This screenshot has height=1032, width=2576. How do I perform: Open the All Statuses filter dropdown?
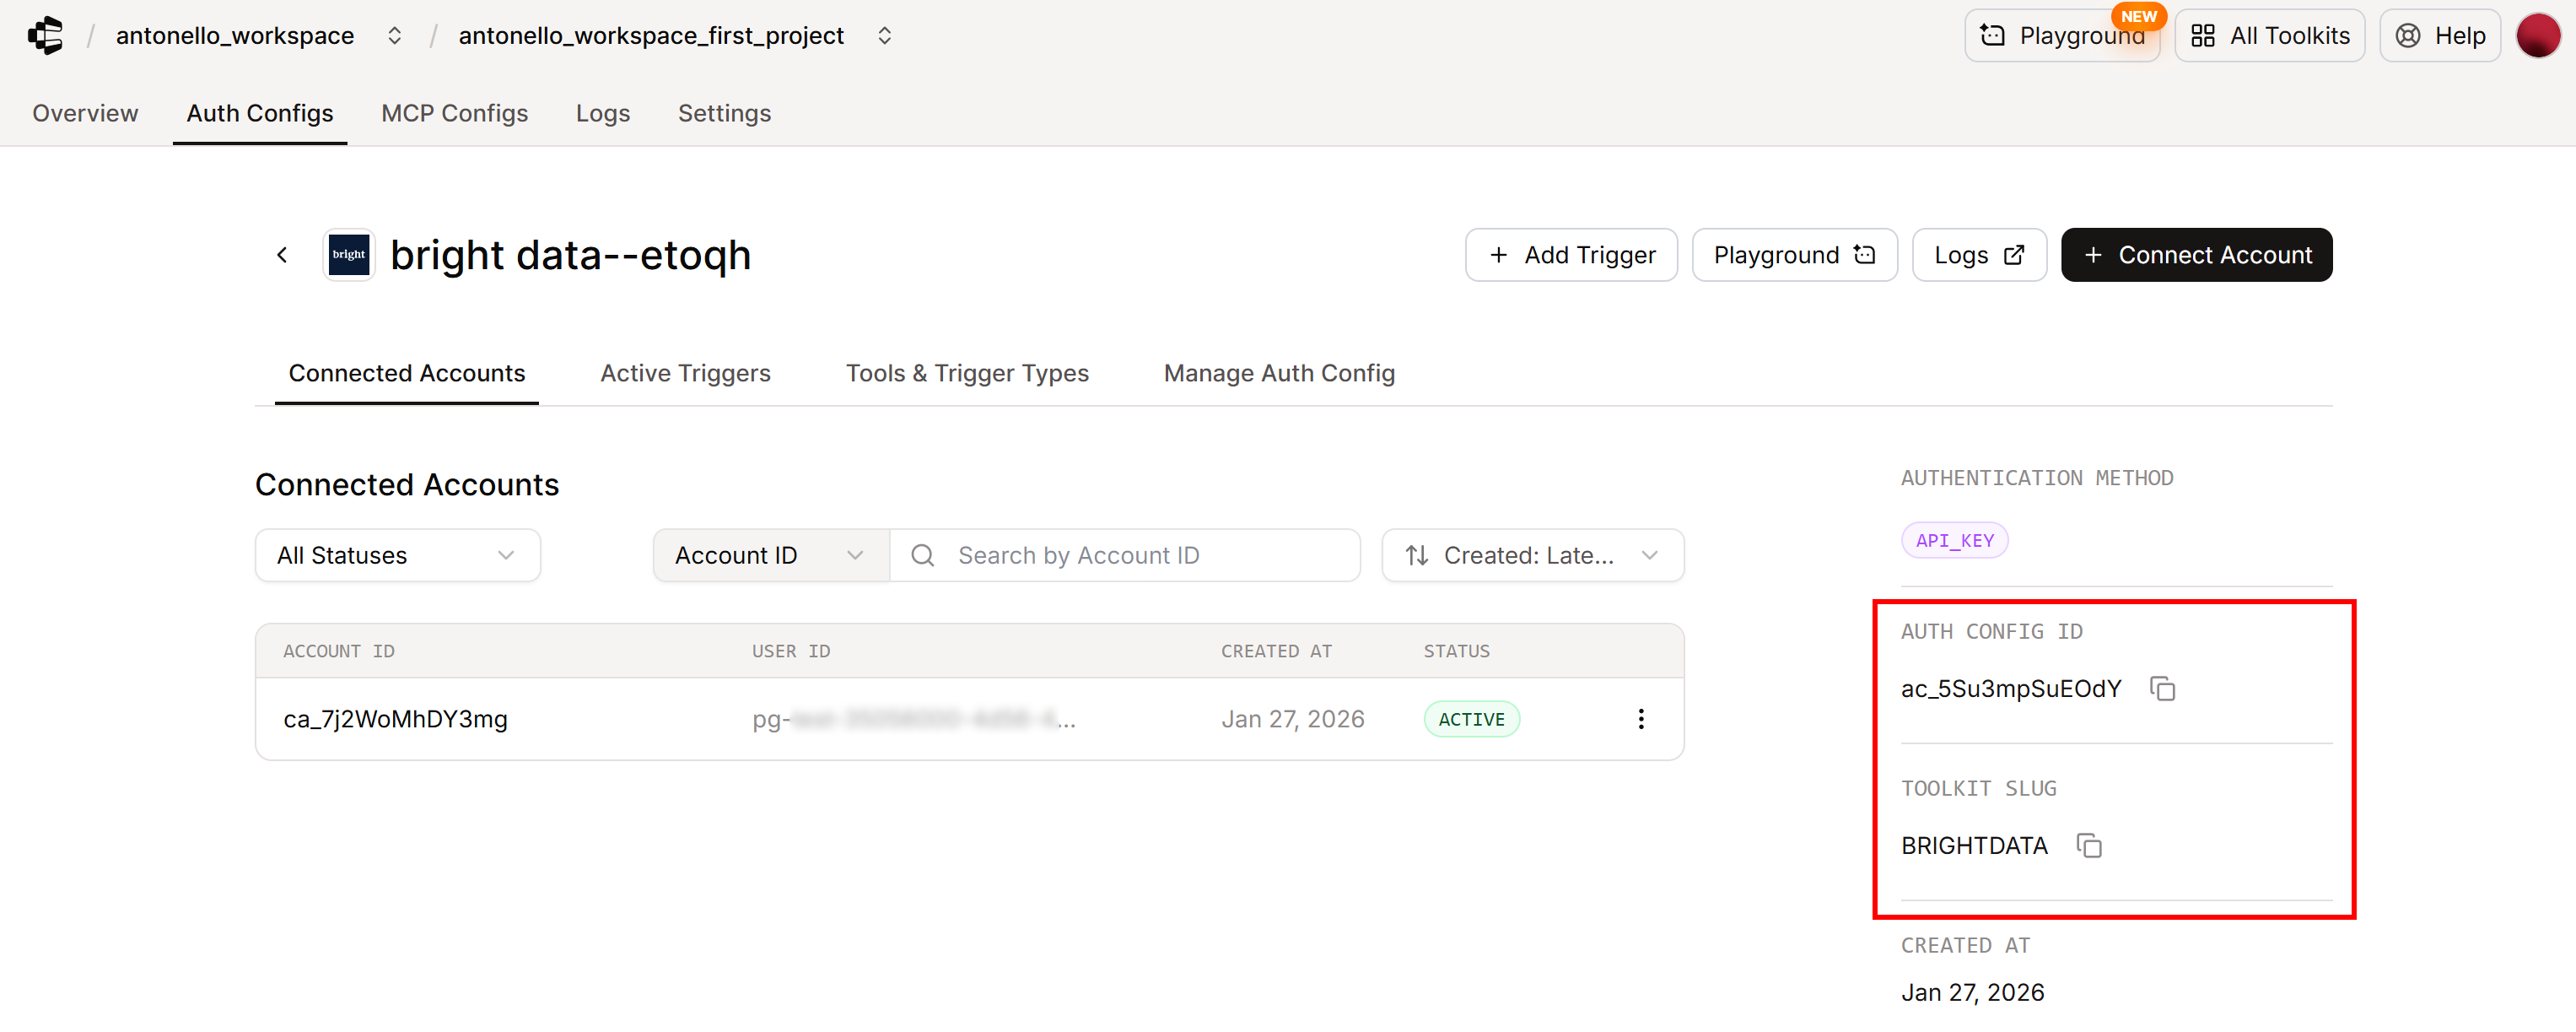coord(397,555)
